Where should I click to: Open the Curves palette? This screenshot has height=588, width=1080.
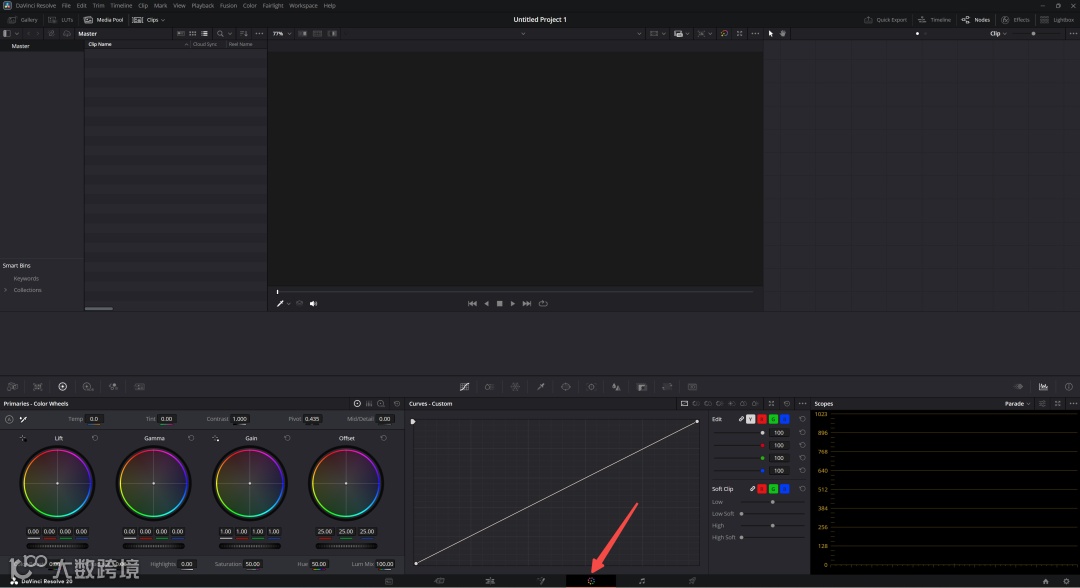tap(464, 387)
